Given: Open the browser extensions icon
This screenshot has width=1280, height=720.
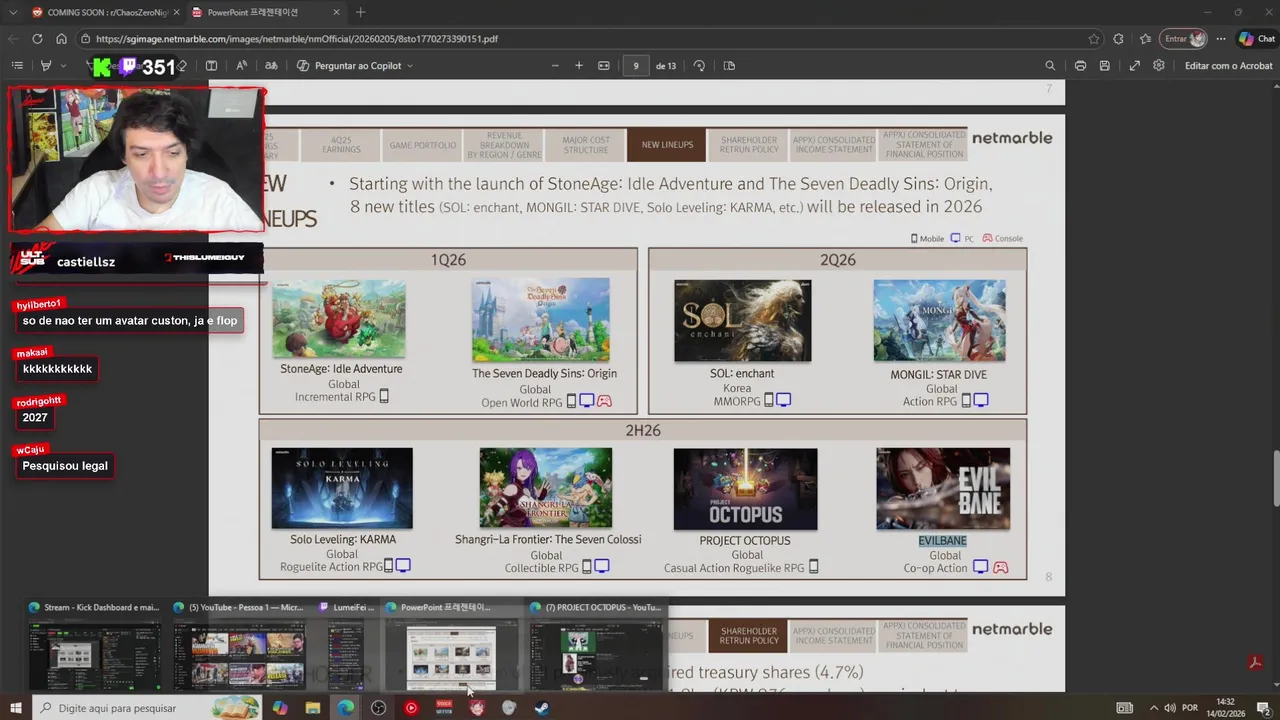Looking at the screenshot, I should pos(1118,39).
